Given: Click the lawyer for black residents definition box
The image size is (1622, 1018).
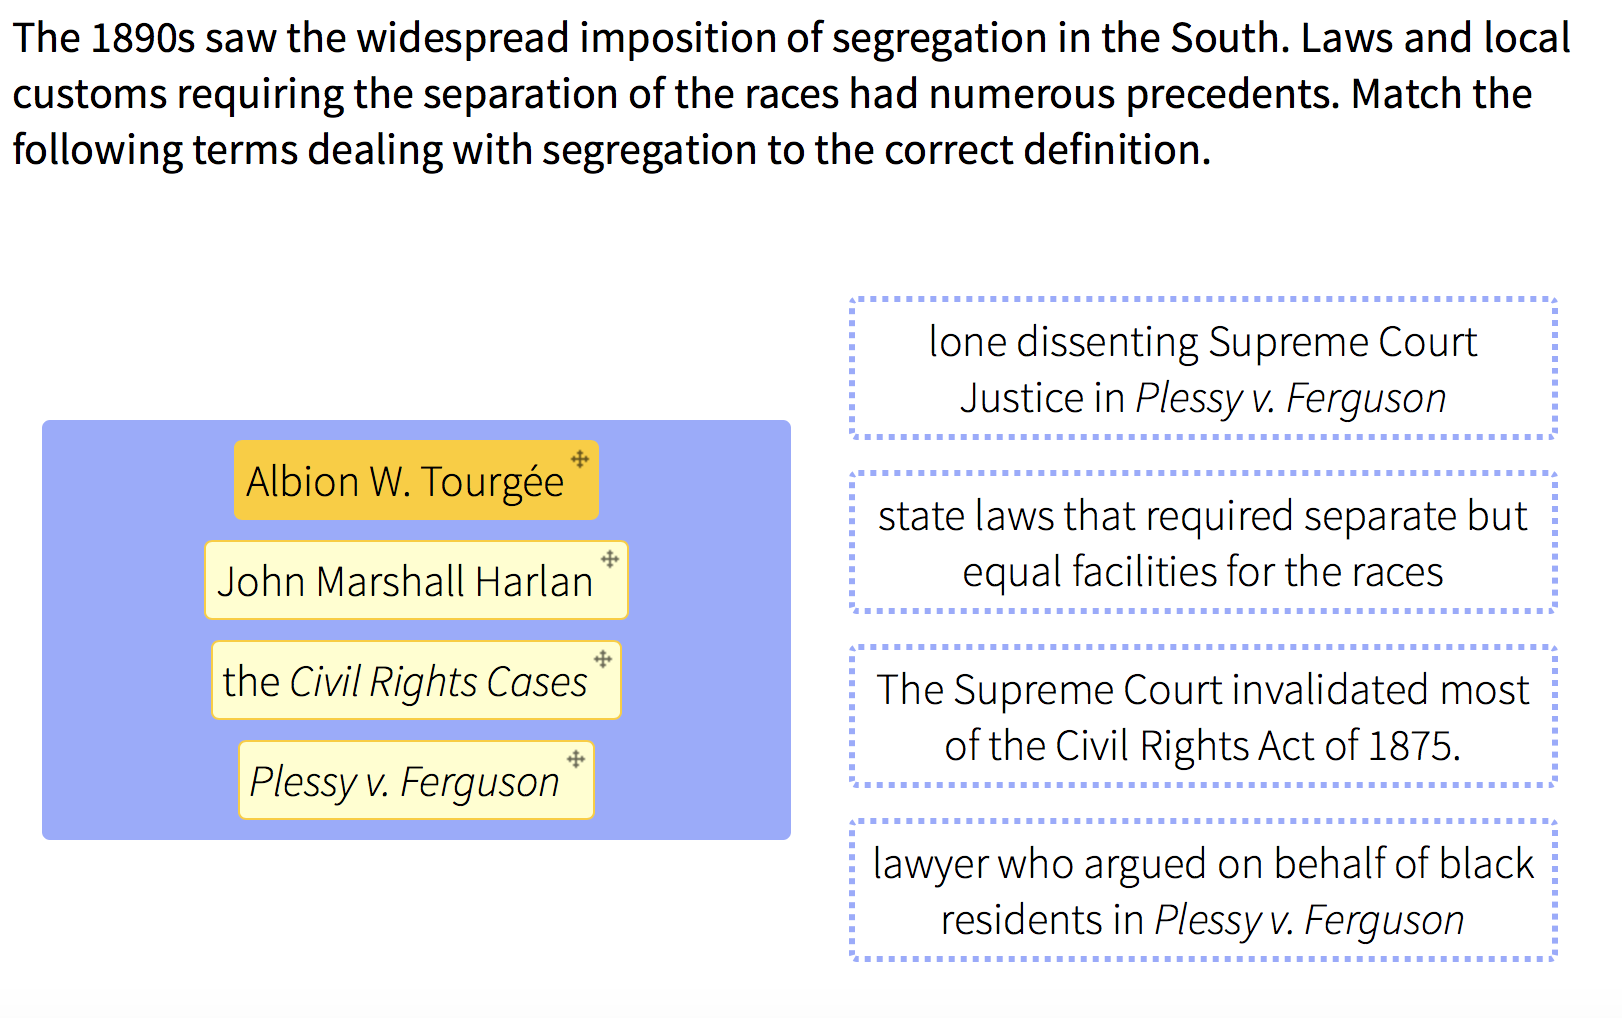Looking at the screenshot, I should 1203,891.
